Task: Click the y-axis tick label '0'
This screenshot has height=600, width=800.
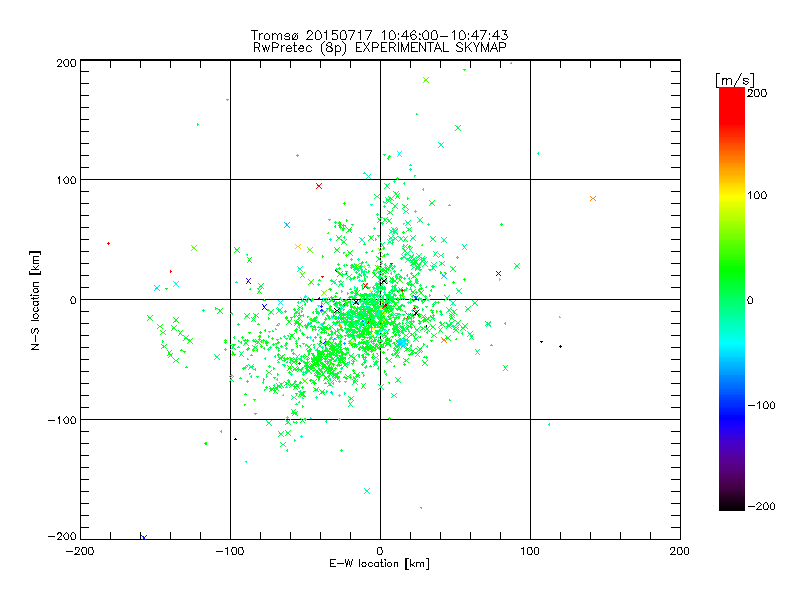Action: pyautogui.click(x=73, y=300)
